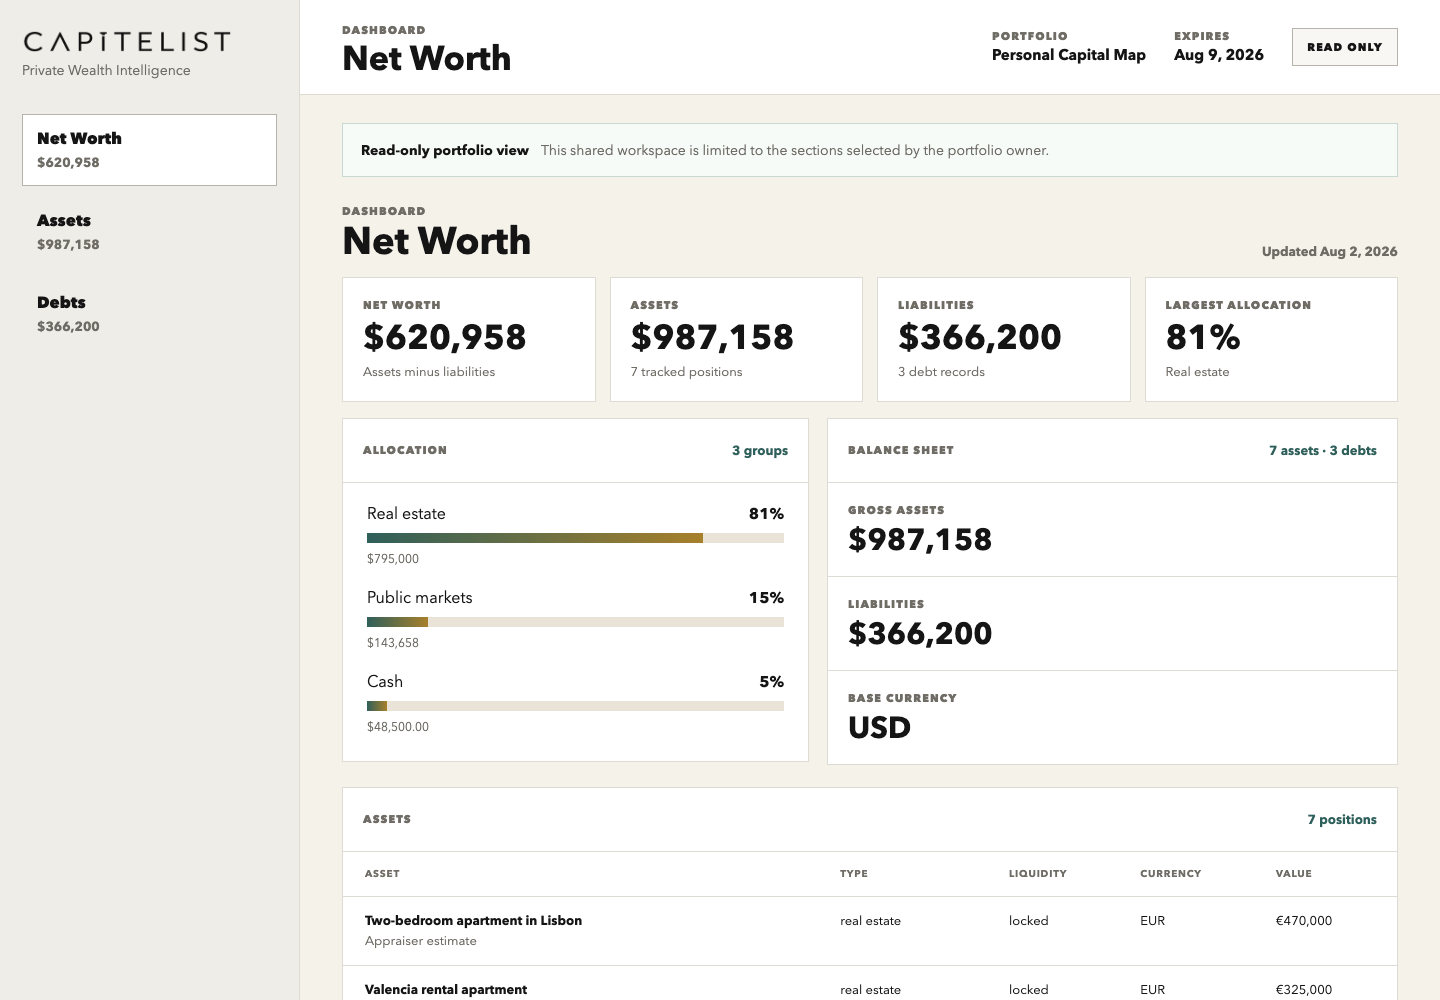Click the Largest Allocation 81% card

tap(1271, 340)
